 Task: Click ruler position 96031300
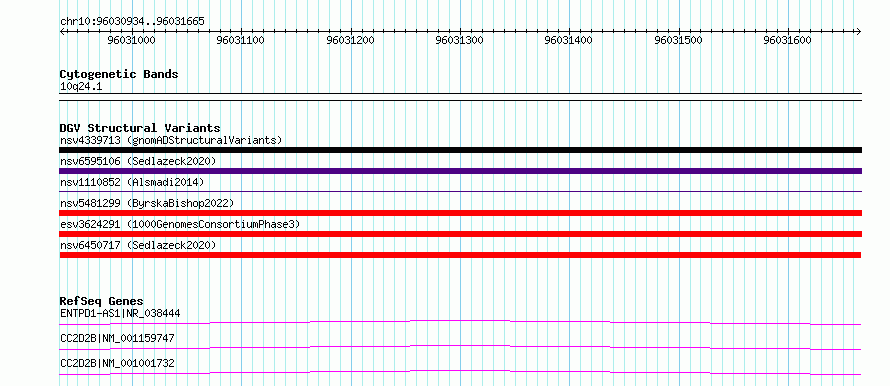pyautogui.click(x=460, y=40)
